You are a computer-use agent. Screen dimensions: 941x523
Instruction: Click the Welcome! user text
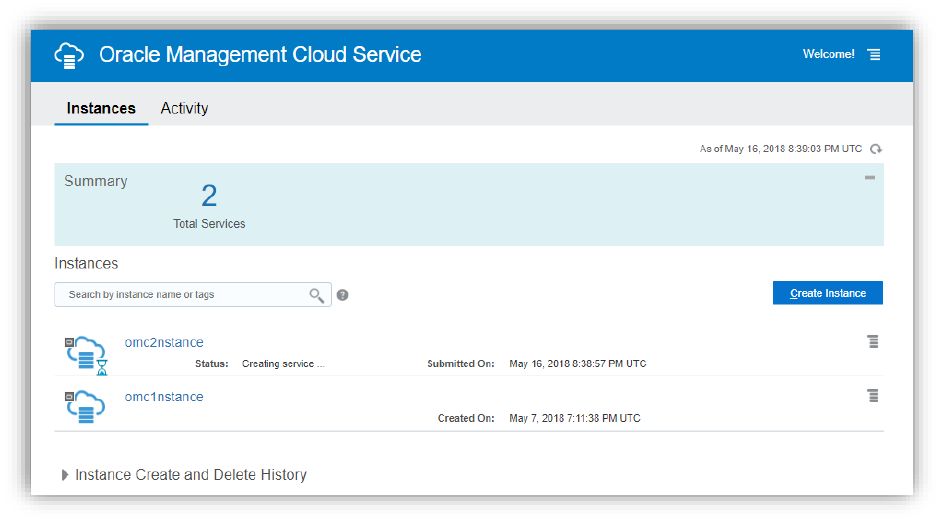pyautogui.click(x=828, y=54)
